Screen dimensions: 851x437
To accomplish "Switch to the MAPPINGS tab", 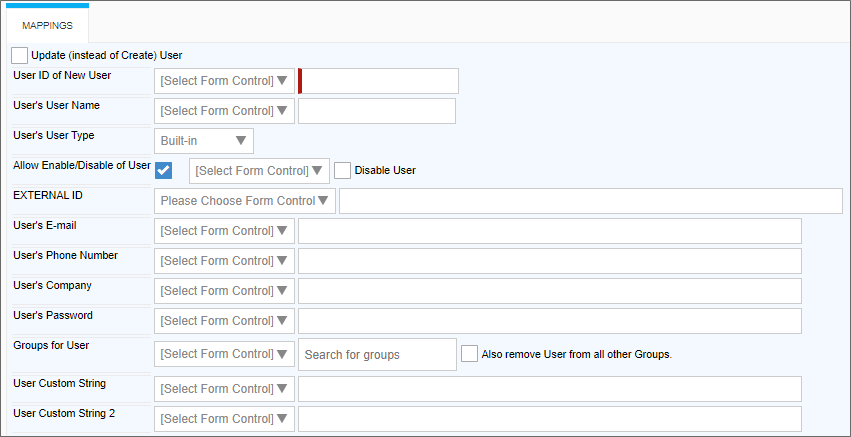I will [48, 25].
